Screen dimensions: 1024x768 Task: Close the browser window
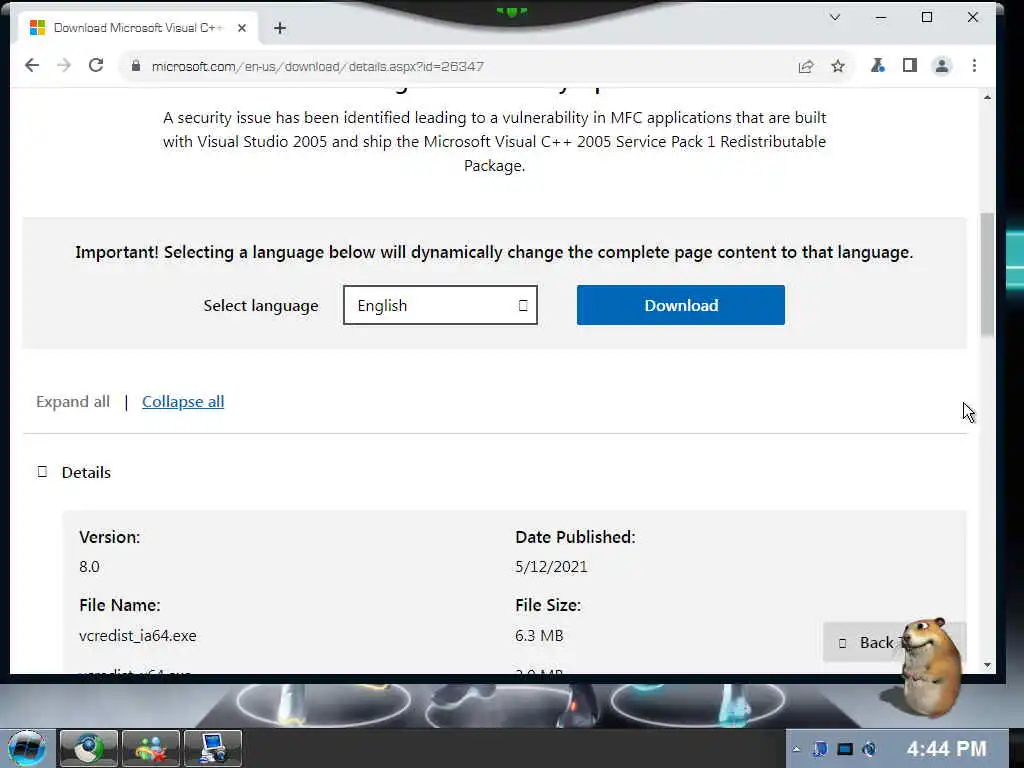pos(972,18)
